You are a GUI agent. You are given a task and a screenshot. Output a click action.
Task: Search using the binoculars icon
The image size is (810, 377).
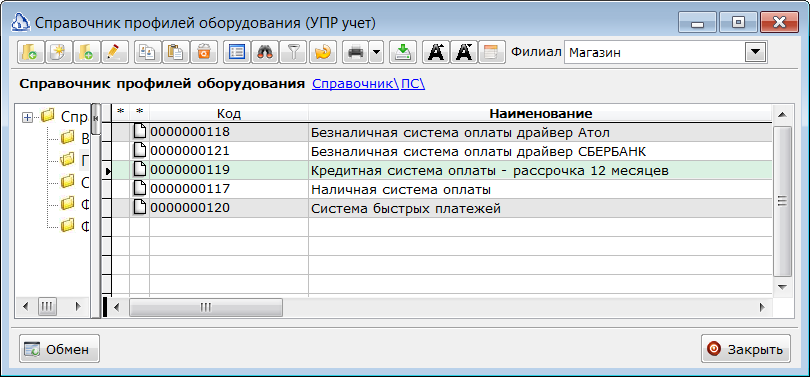[x=265, y=52]
